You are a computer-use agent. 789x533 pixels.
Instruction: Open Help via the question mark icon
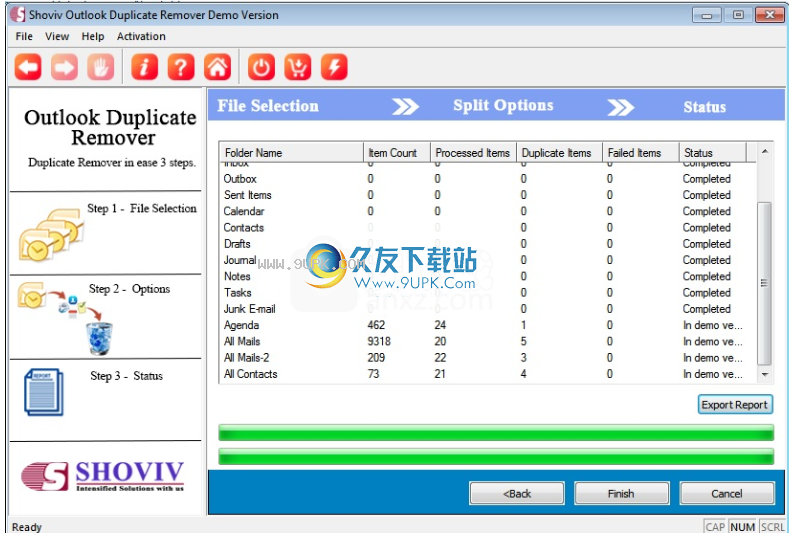(x=181, y=67)
